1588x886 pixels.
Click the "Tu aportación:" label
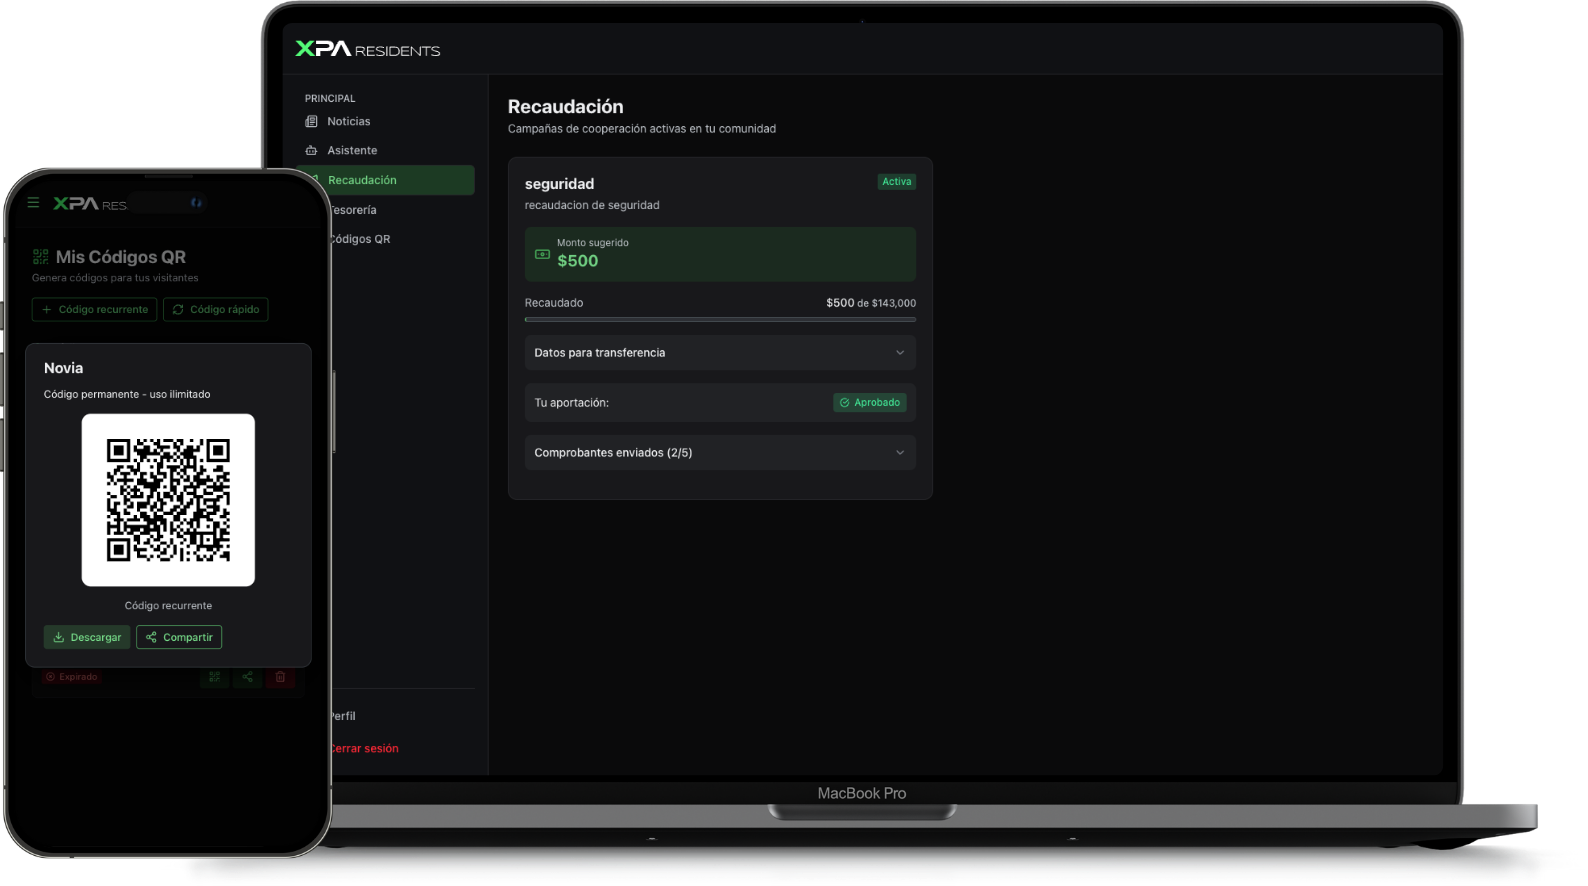(571, 403)
